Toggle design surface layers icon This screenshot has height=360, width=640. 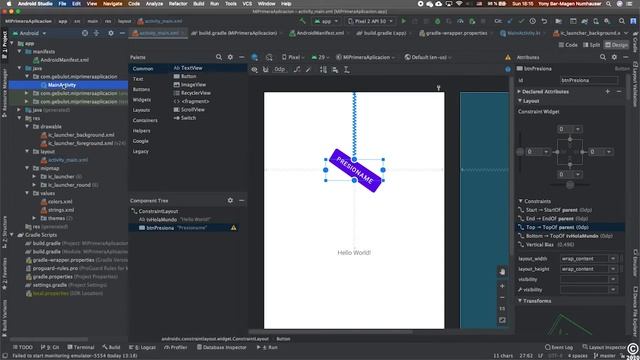click(x=255, y=58)
